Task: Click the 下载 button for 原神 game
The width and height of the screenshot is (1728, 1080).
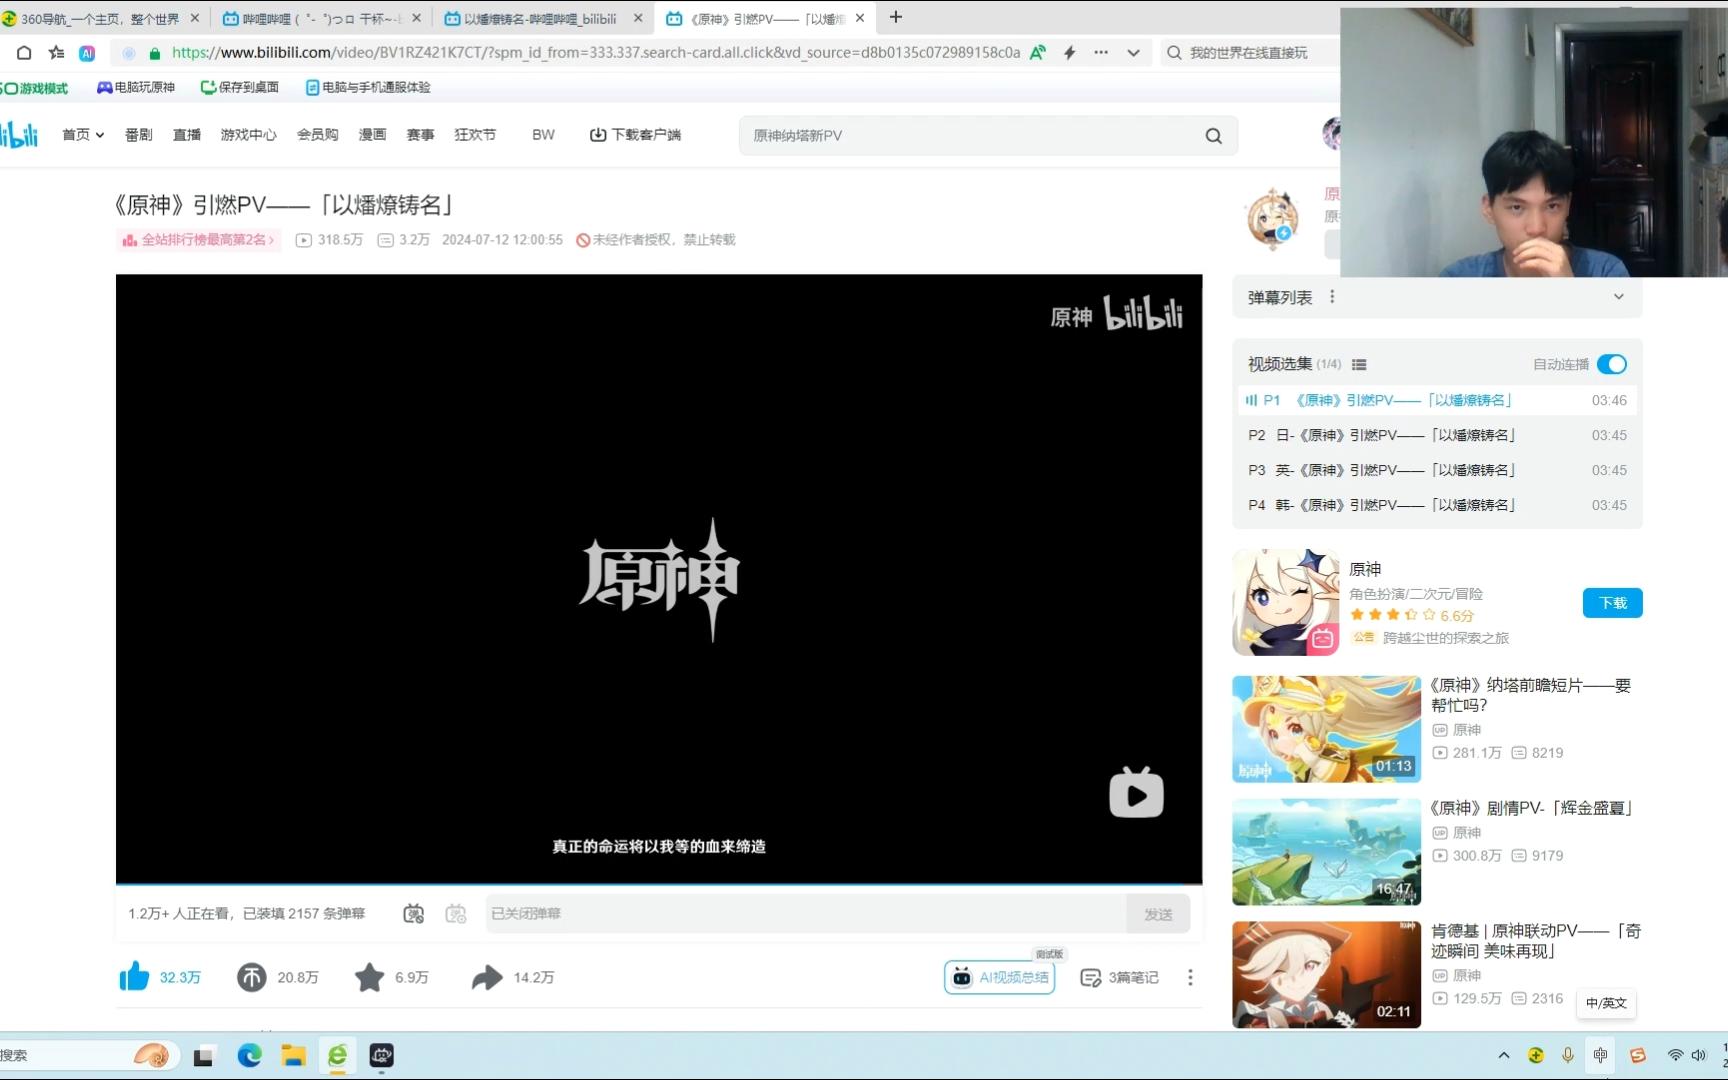Action: click(x=1612, y=603)
